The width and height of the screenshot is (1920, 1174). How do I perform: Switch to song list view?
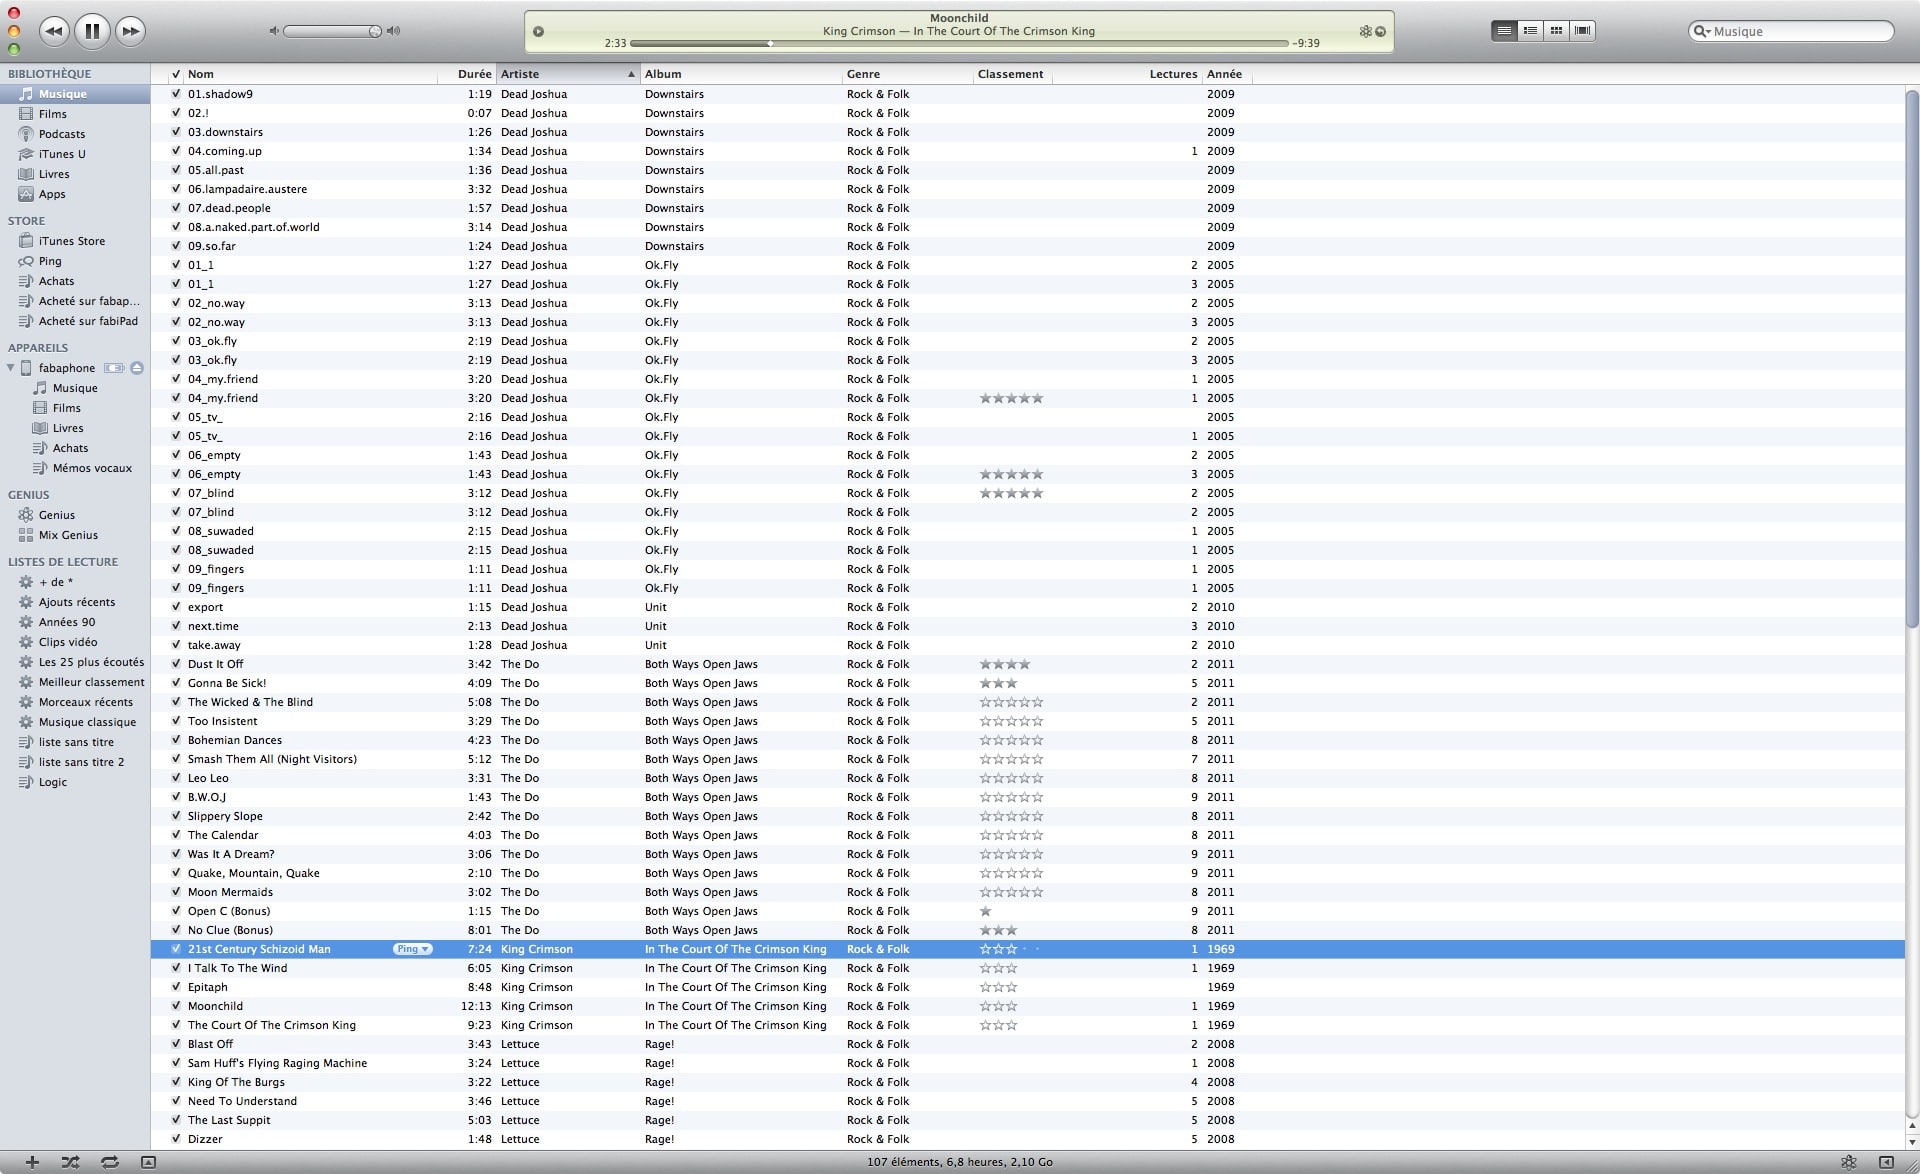pyautogui.click(x=1503, y=31)
